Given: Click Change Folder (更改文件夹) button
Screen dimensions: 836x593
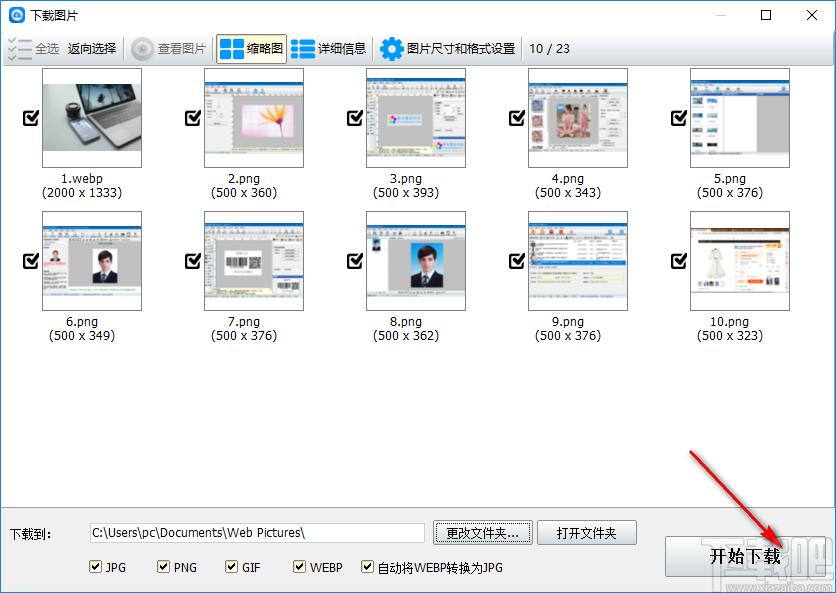Looking at the screenshot, I should click(483, 533).
